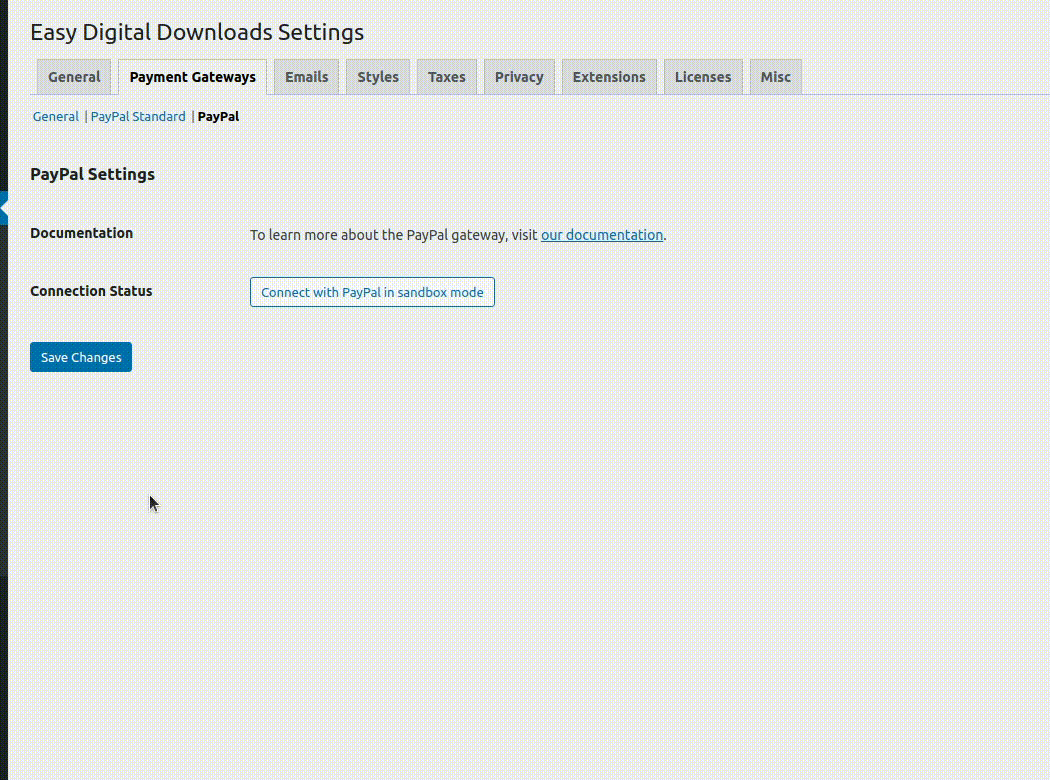Click the PayPal Settings section heading
The width and height of the screenshot is (1050, 780).
[x=92, y=174]
